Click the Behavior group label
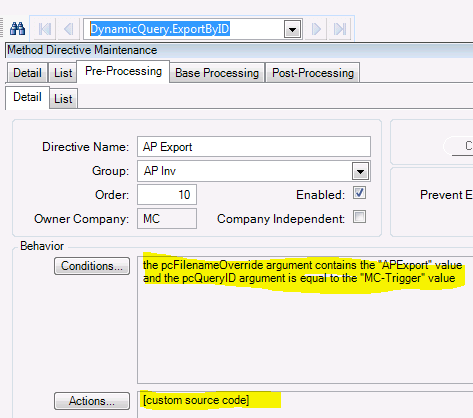Screen dimensions: 473x418 pos(42,246)
